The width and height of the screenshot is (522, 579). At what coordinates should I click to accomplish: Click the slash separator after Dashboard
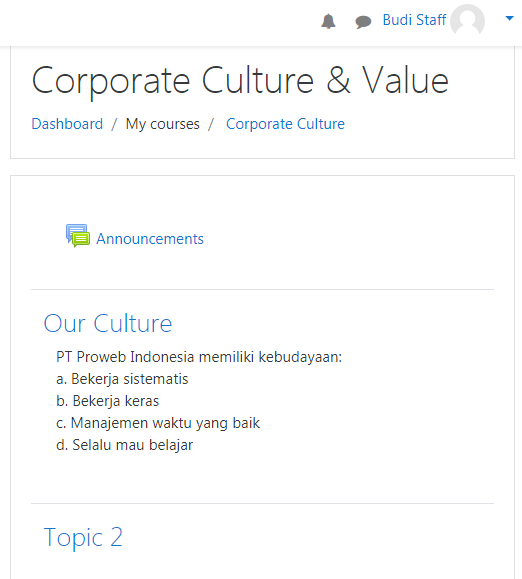[x=114, y=124]
